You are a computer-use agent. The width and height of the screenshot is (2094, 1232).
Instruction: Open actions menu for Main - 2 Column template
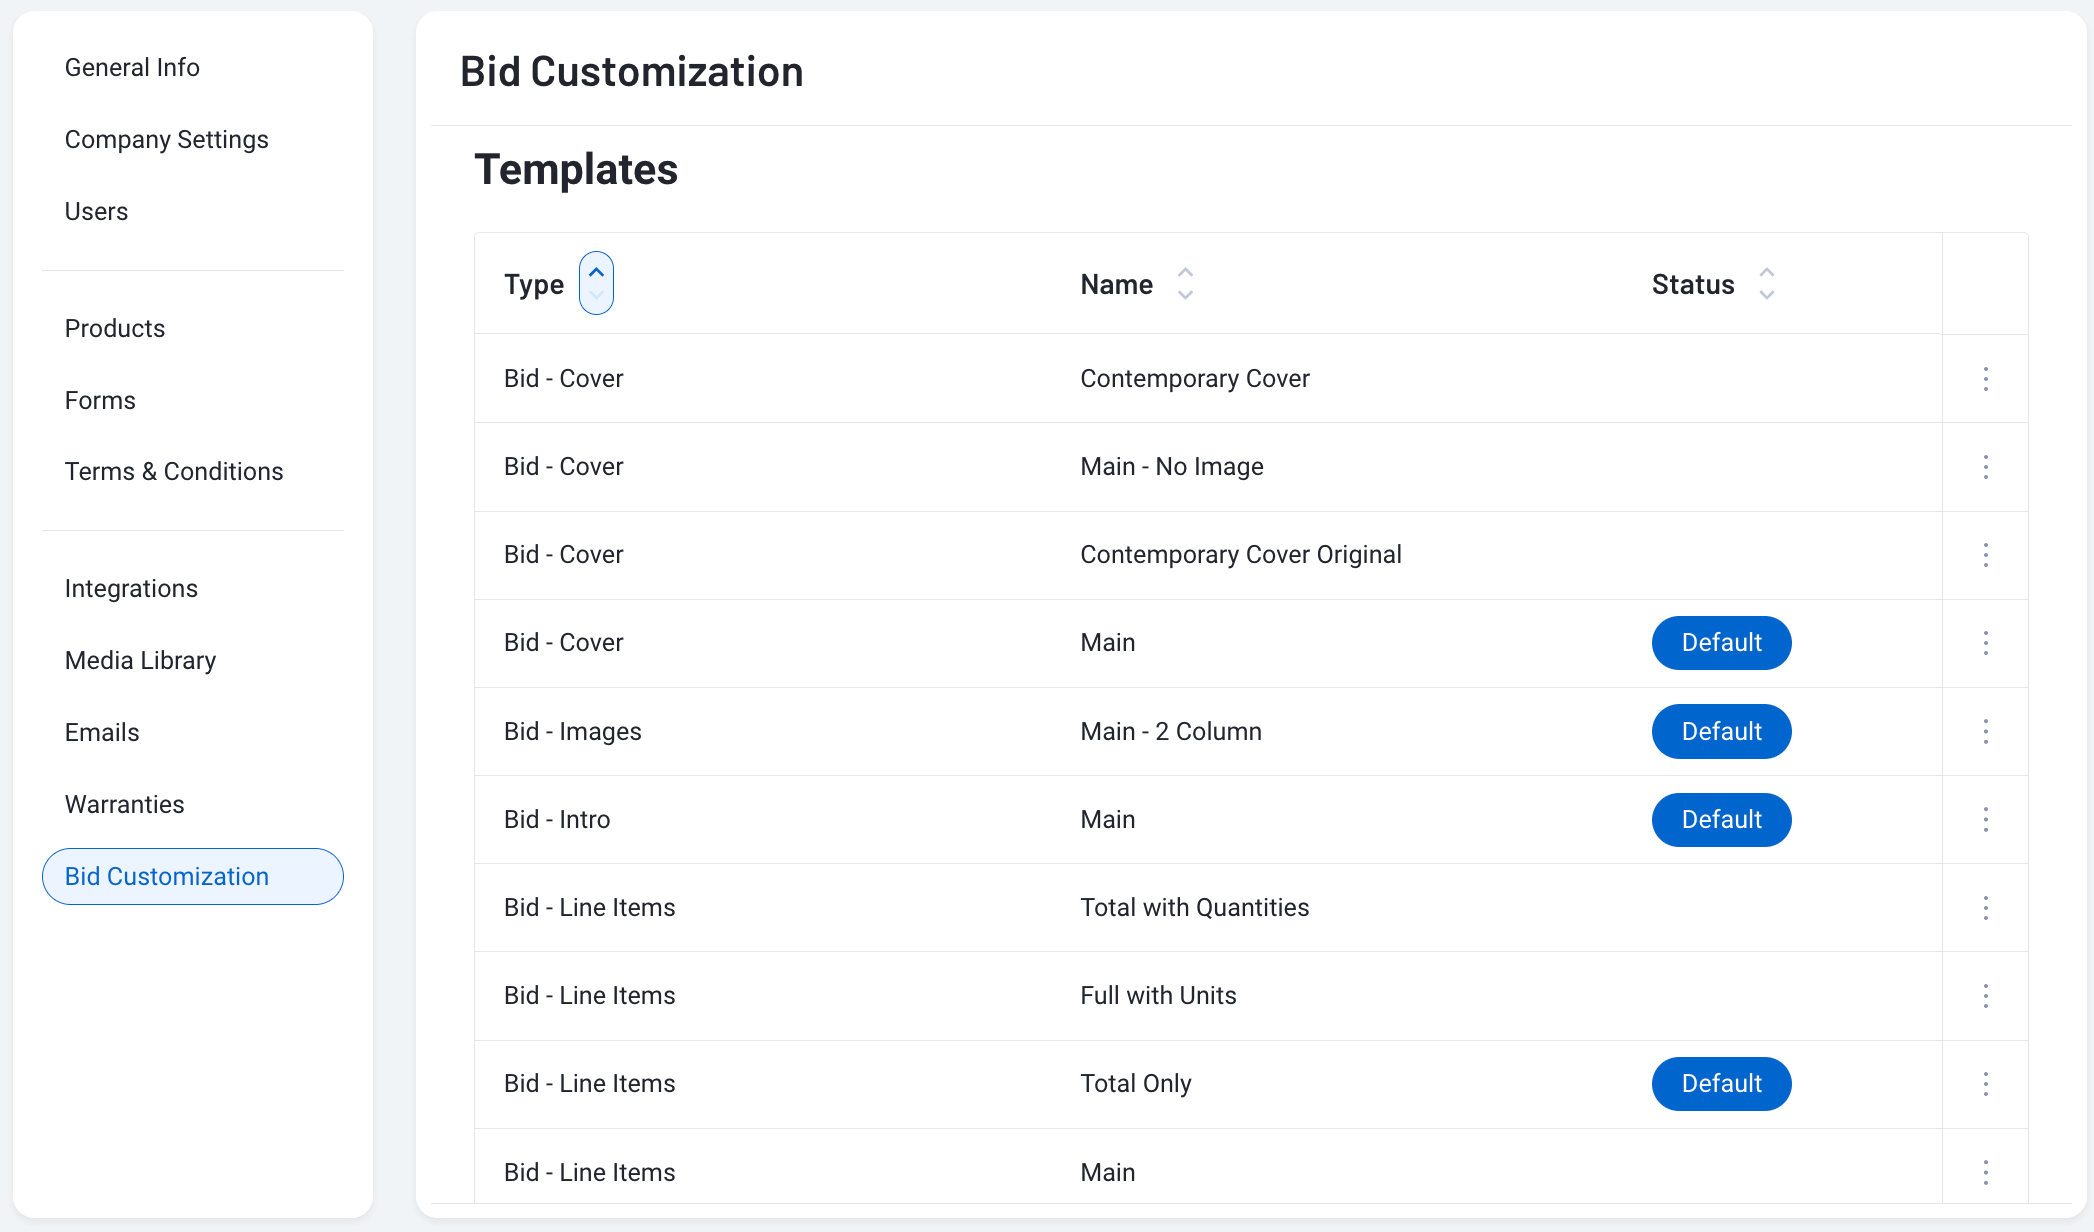tap(1985, 731)
